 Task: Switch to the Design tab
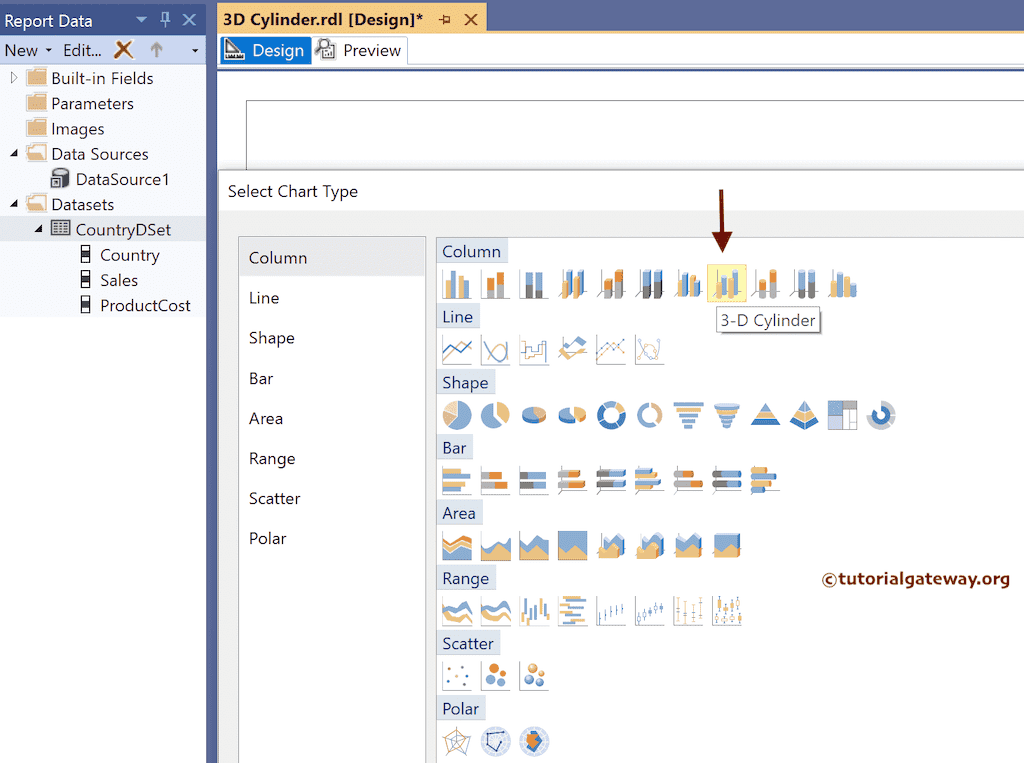tap(265, 50)
